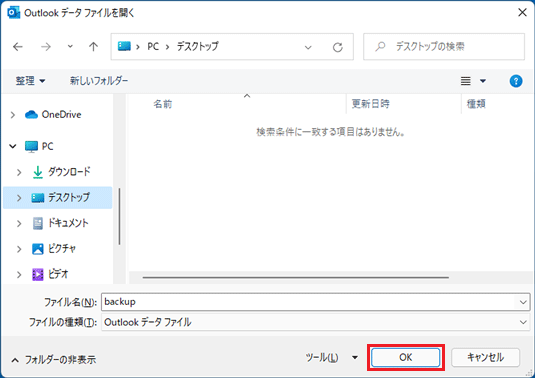535x378 pixels.
Task: Change view using the view layout icon
Action: [466, 81]
